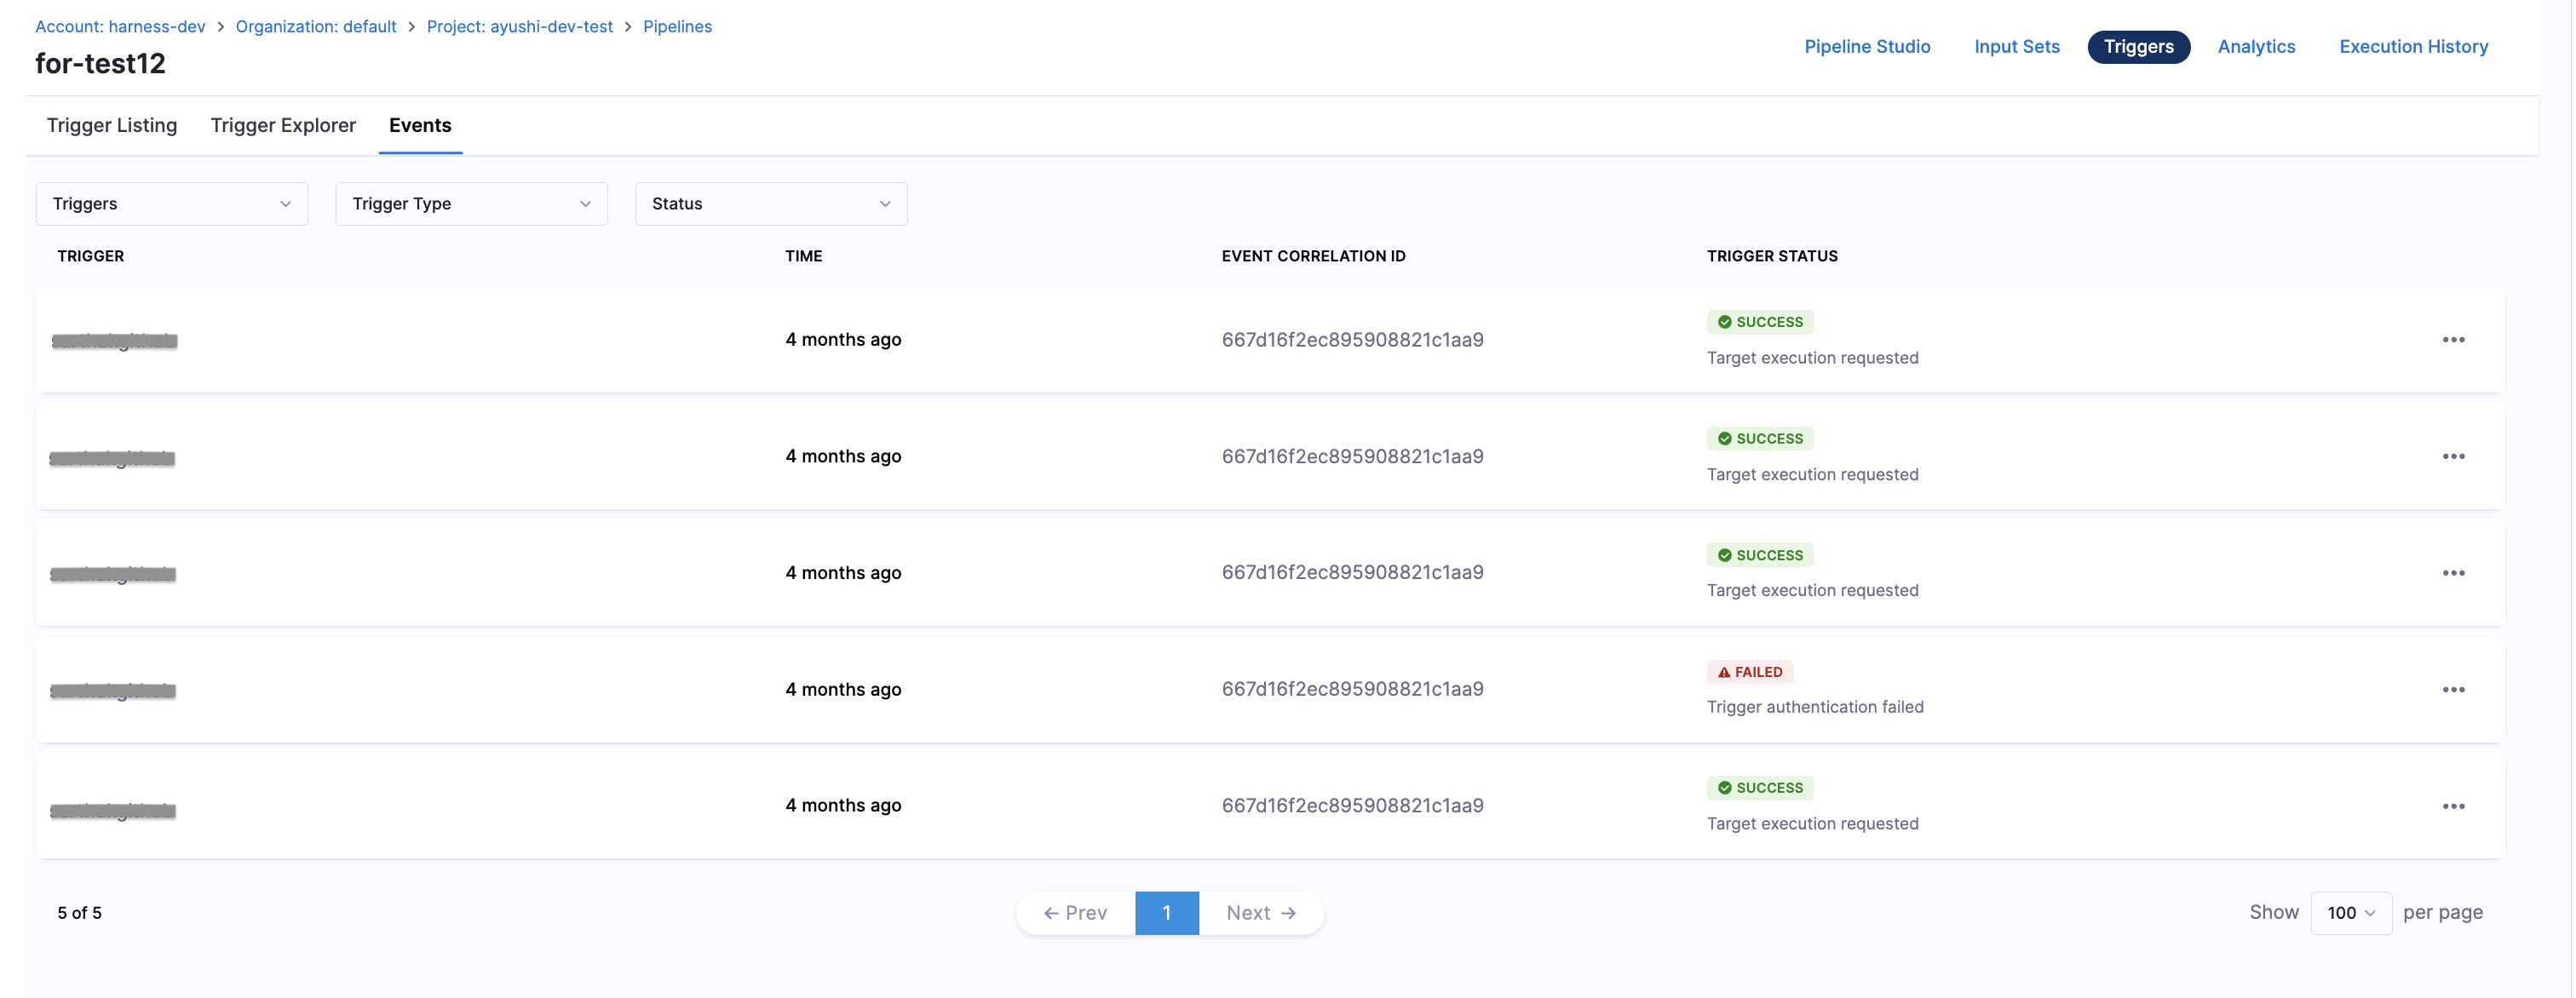Click the SUCCESS badge in the last row
The height and width of the screenshot is (998, 2576).
[1759, 788]
